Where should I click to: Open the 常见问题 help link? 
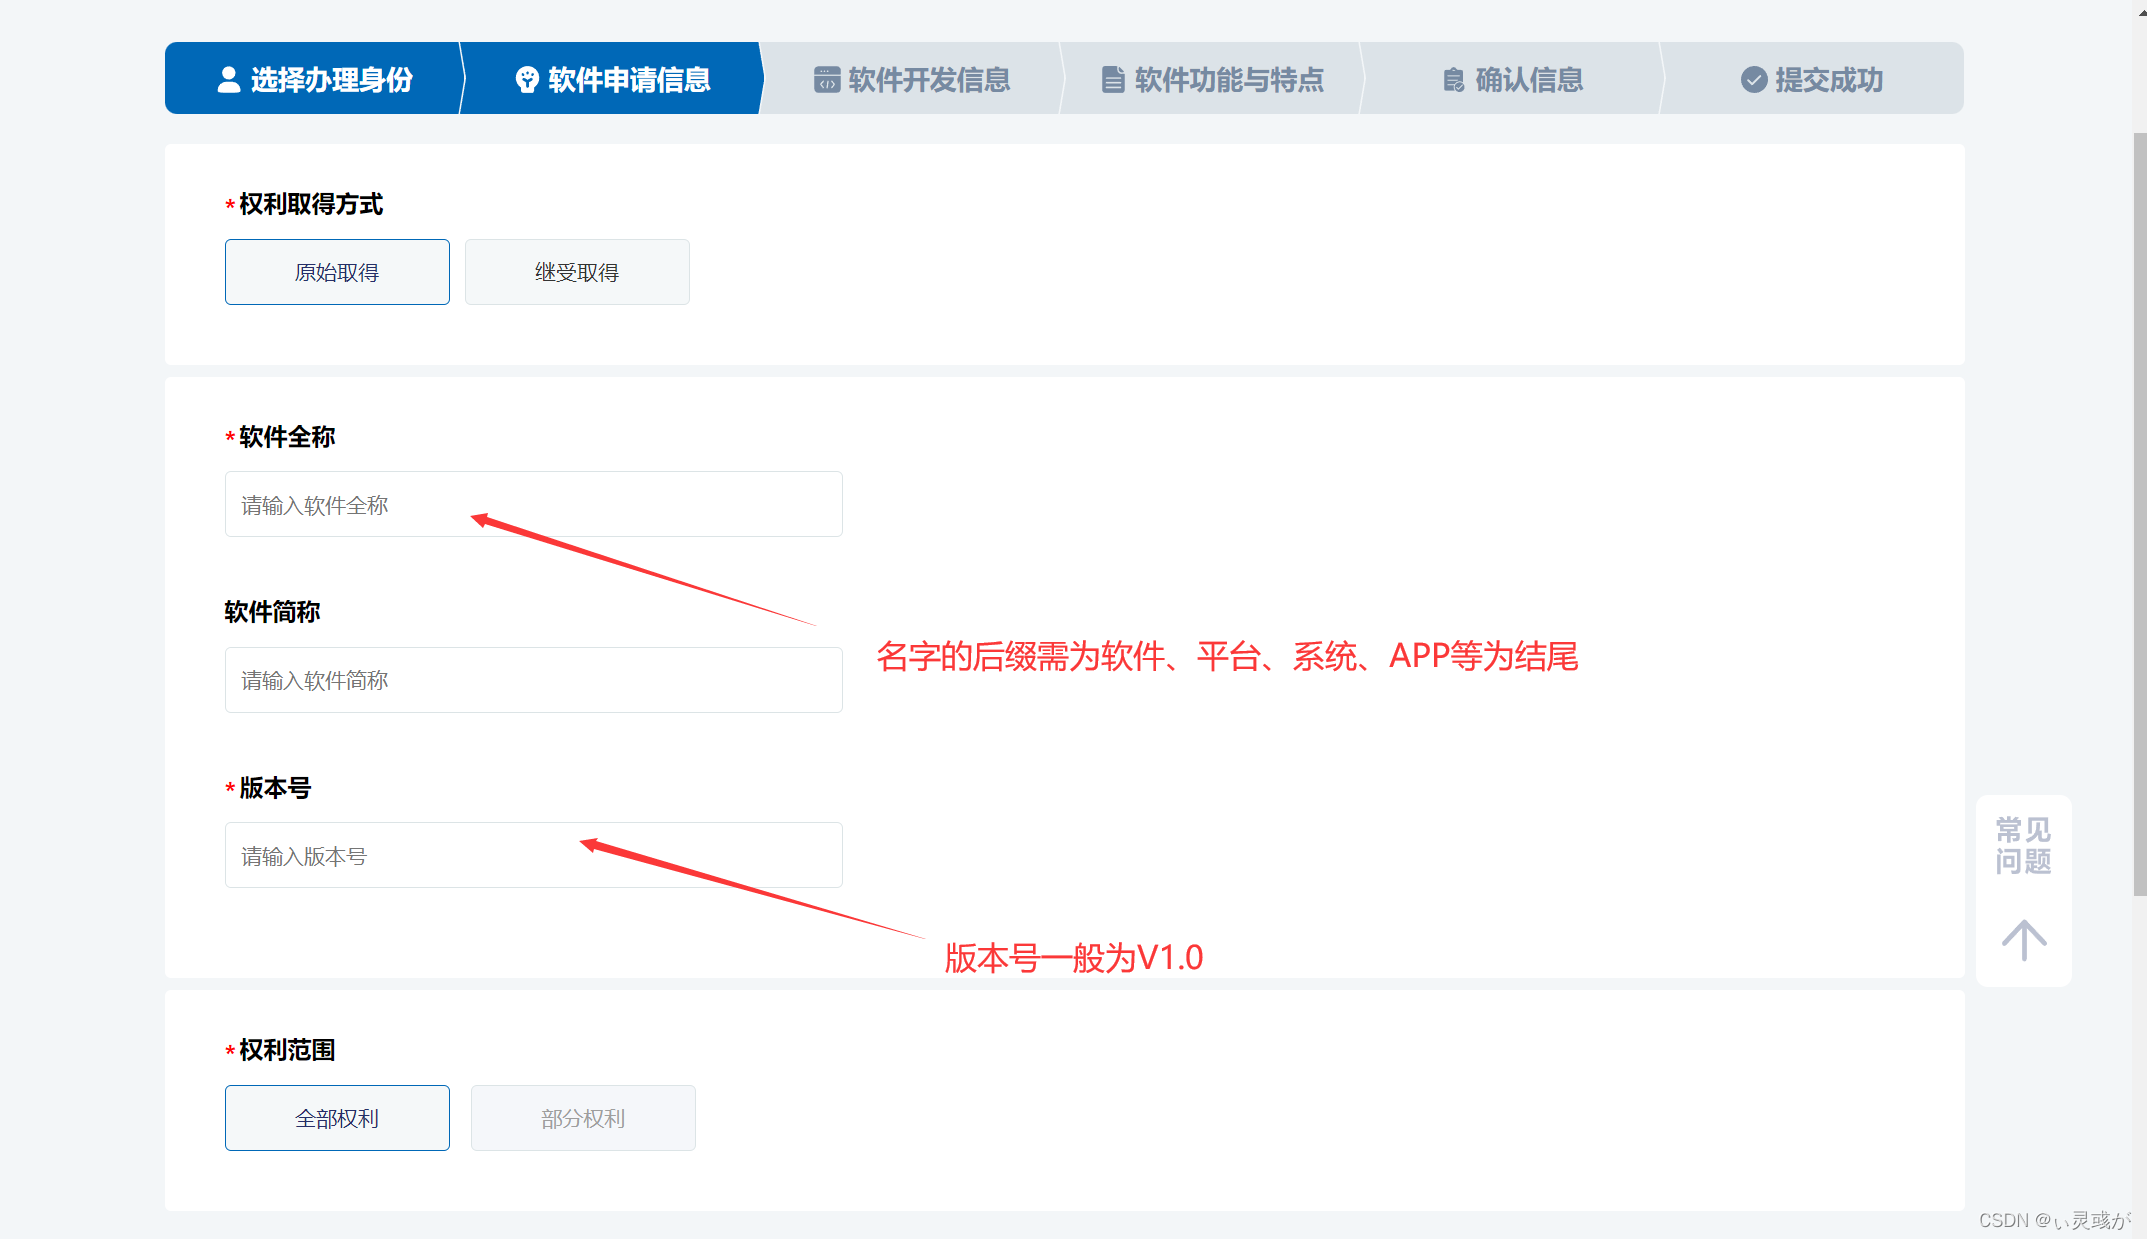pos(2024,846)
